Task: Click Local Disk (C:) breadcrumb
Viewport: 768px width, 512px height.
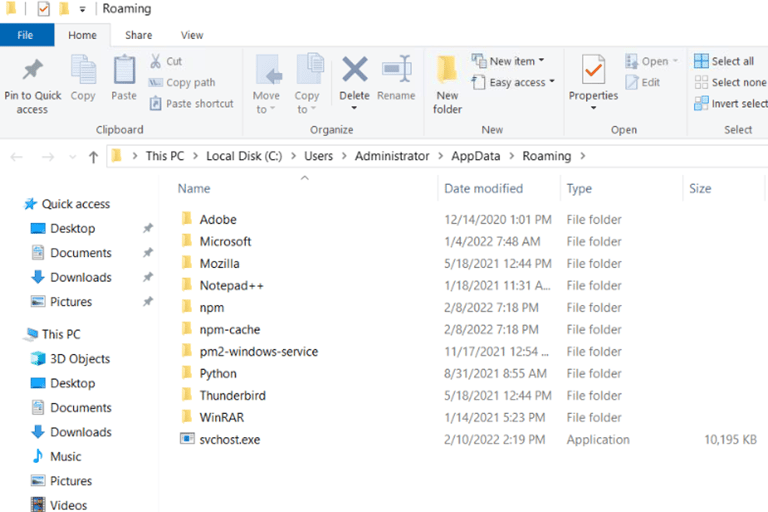Action: 244,156
